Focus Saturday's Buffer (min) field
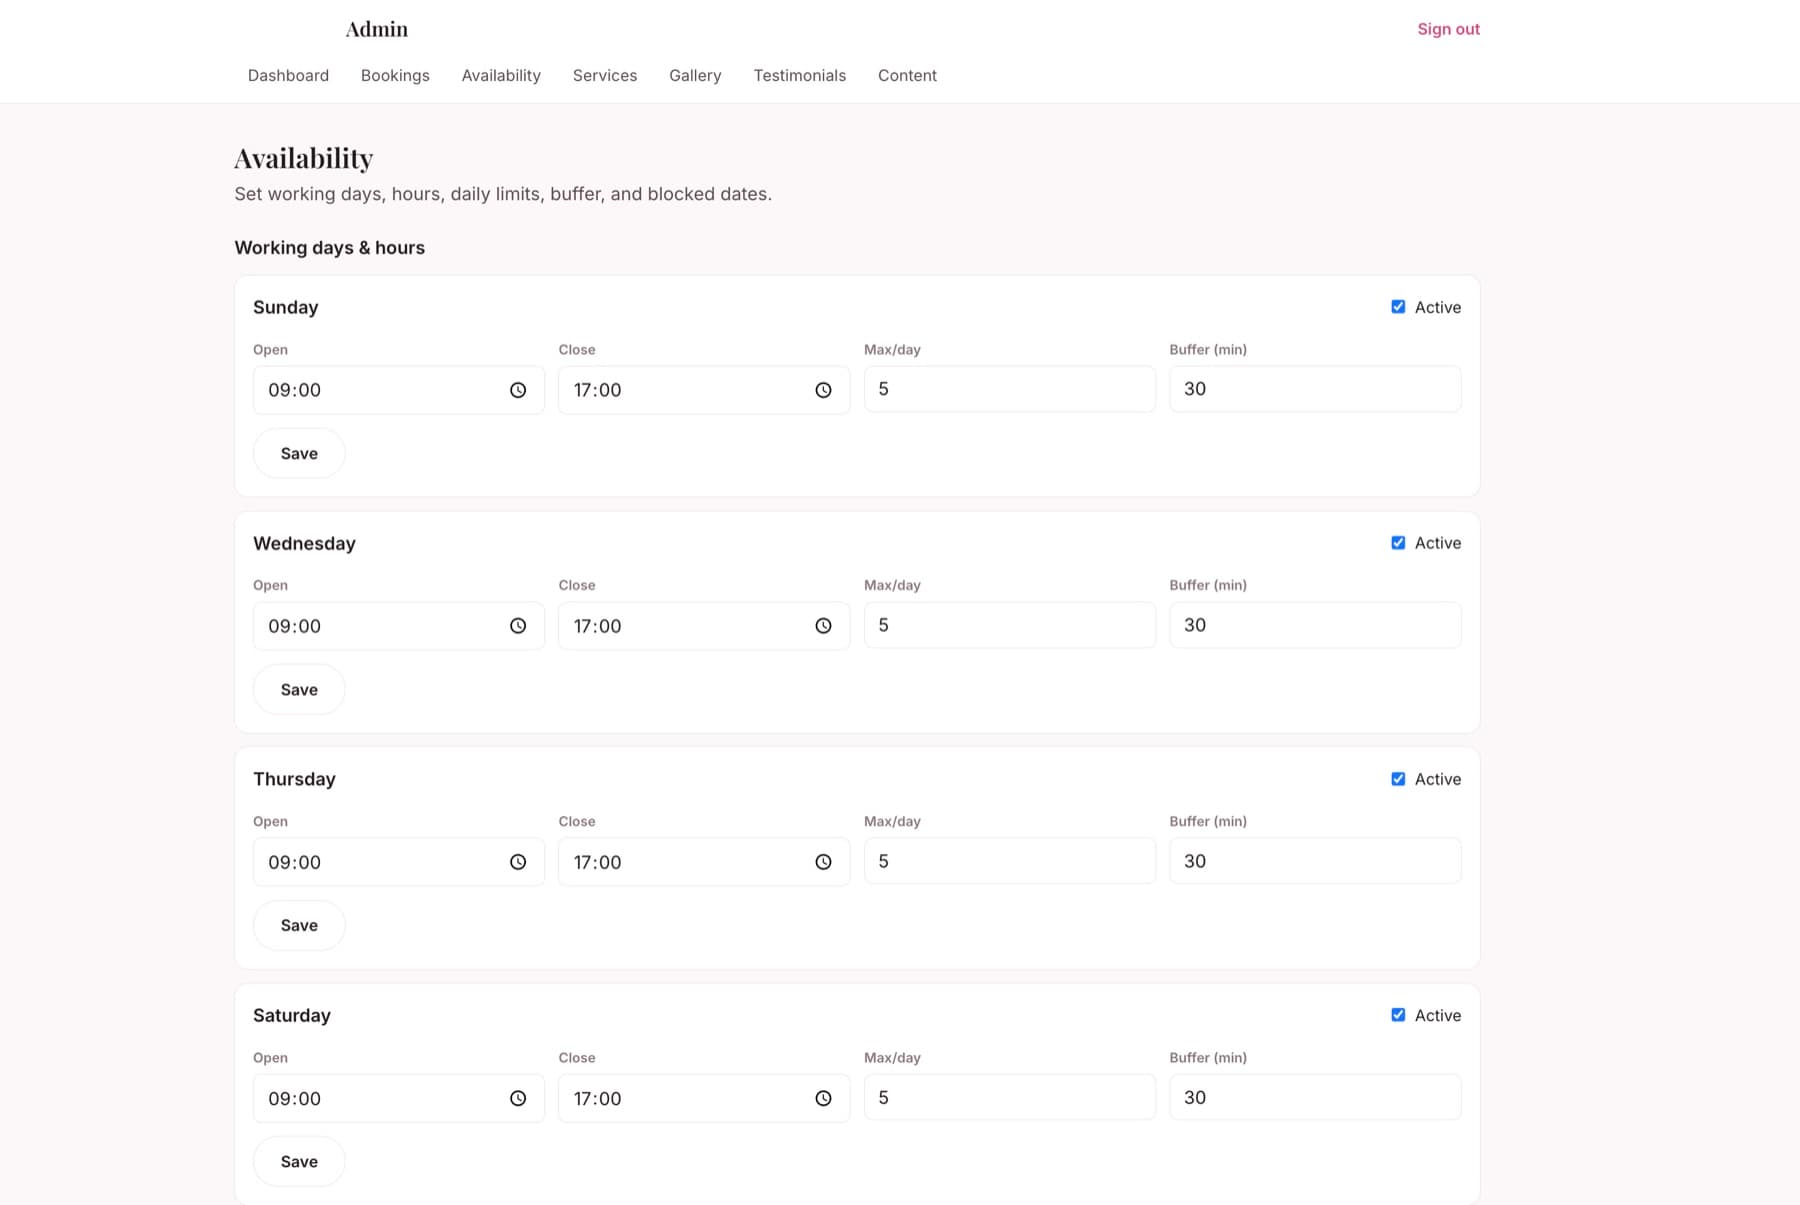Image resolution: width=1800 pixels, height=1205 pixels. pyautogui.click(x=1315, y=1097)
